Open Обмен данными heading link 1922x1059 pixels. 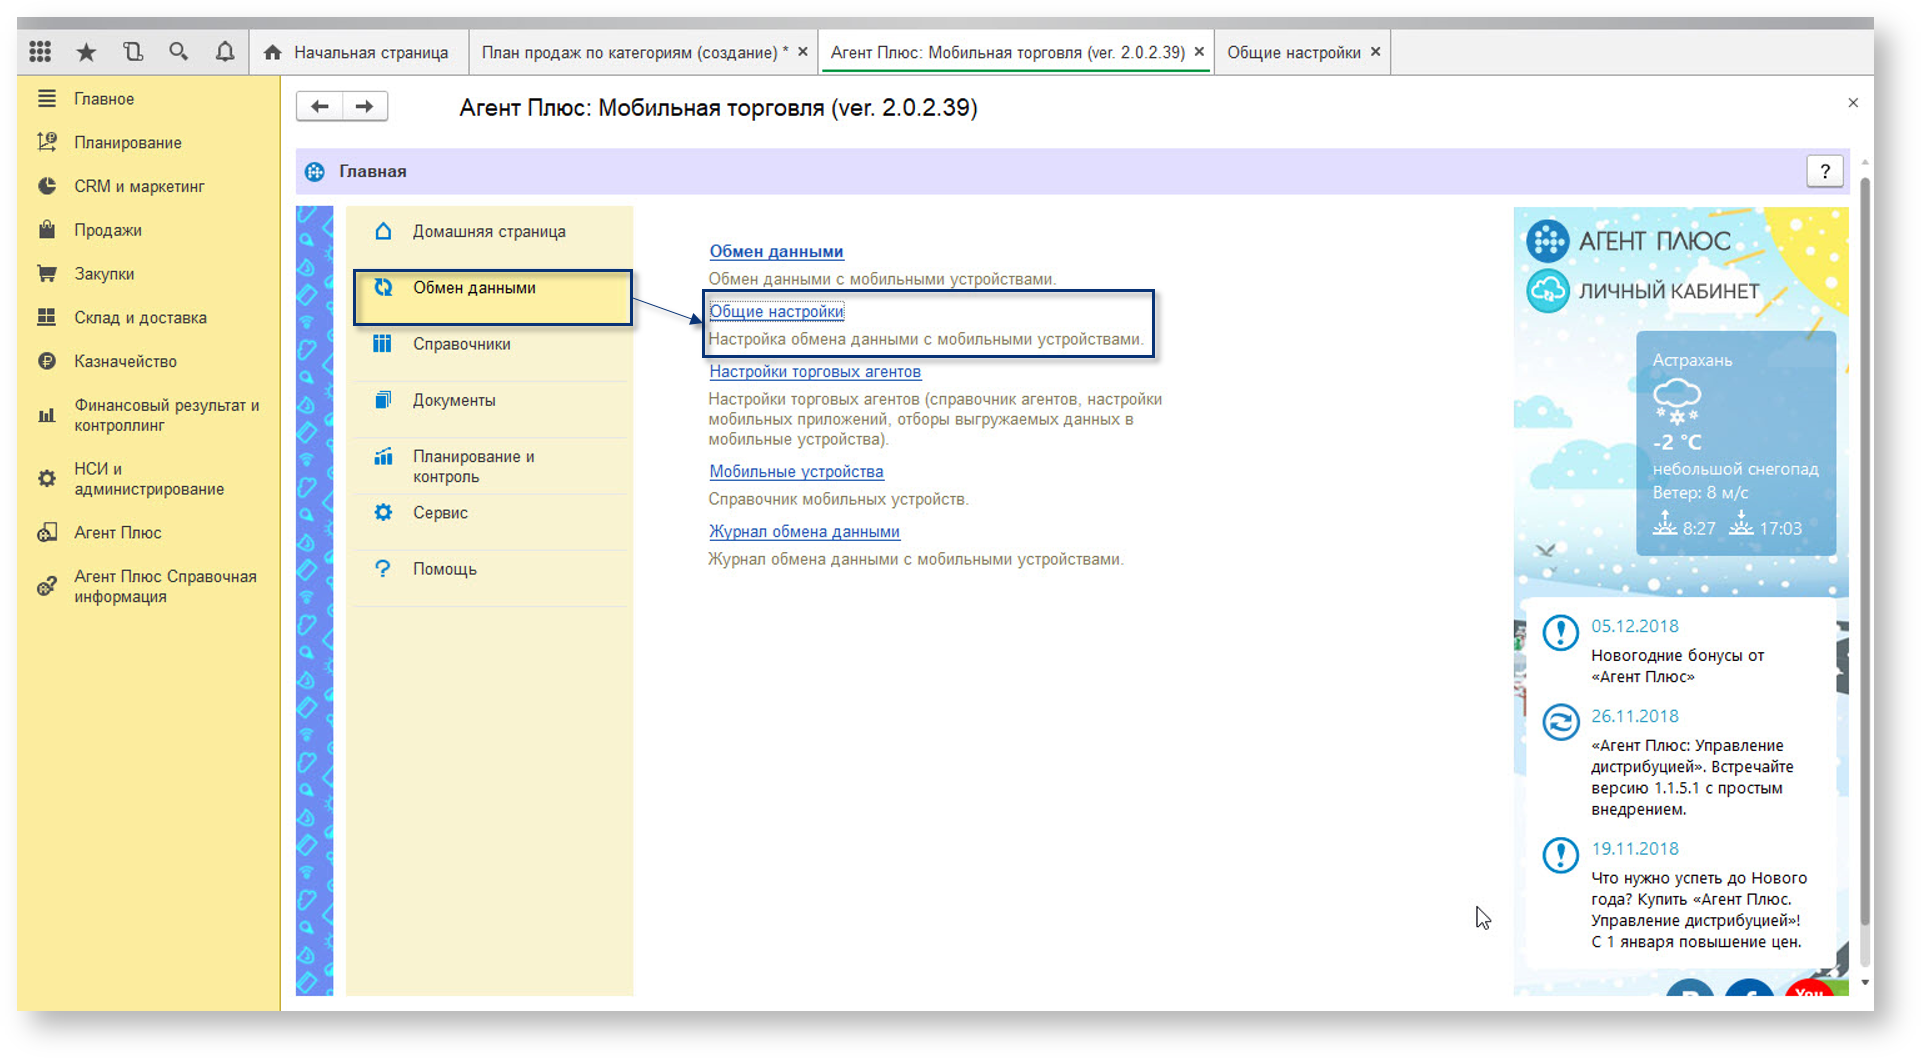(776, 252)
